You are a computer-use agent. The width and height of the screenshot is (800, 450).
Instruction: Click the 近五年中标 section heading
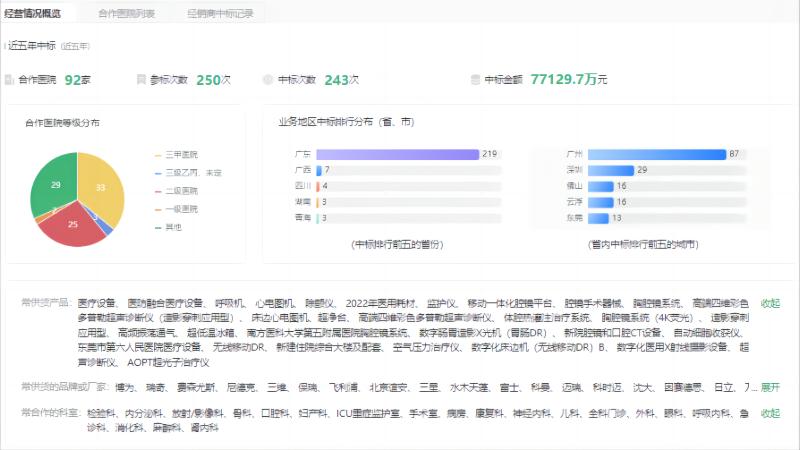click(32, 46)
